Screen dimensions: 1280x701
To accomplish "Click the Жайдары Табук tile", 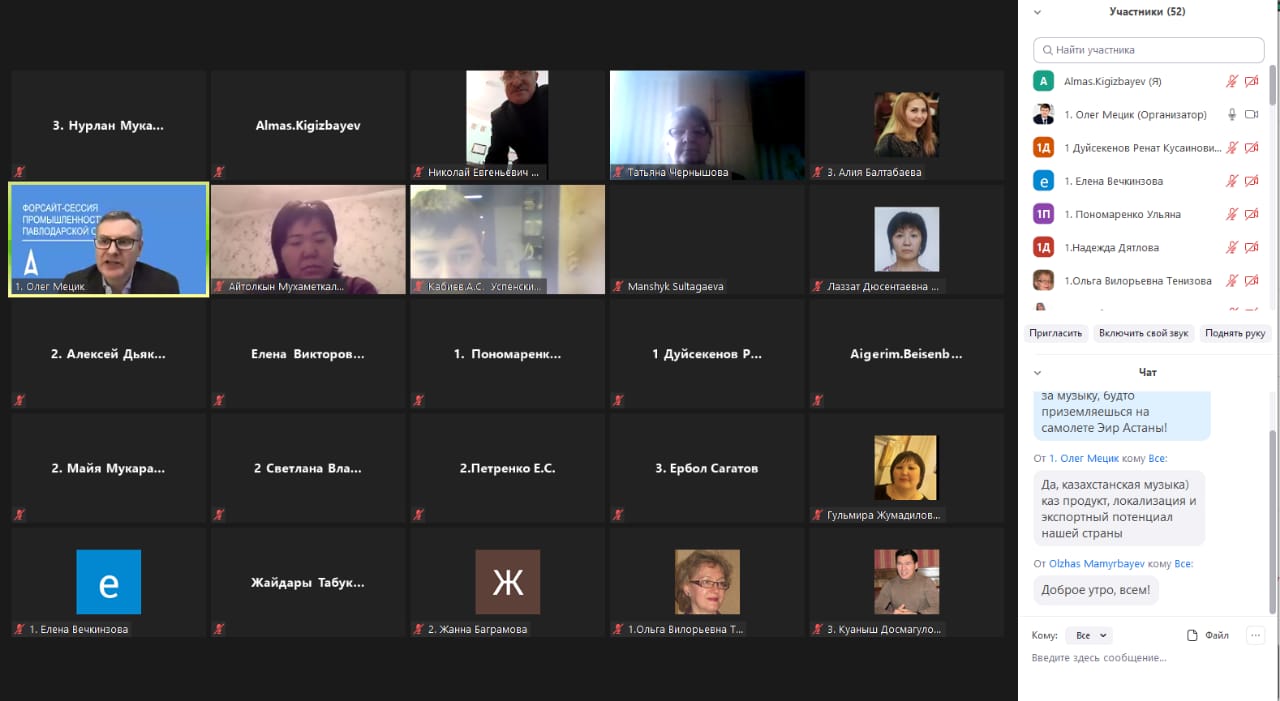I will point(308,582).
